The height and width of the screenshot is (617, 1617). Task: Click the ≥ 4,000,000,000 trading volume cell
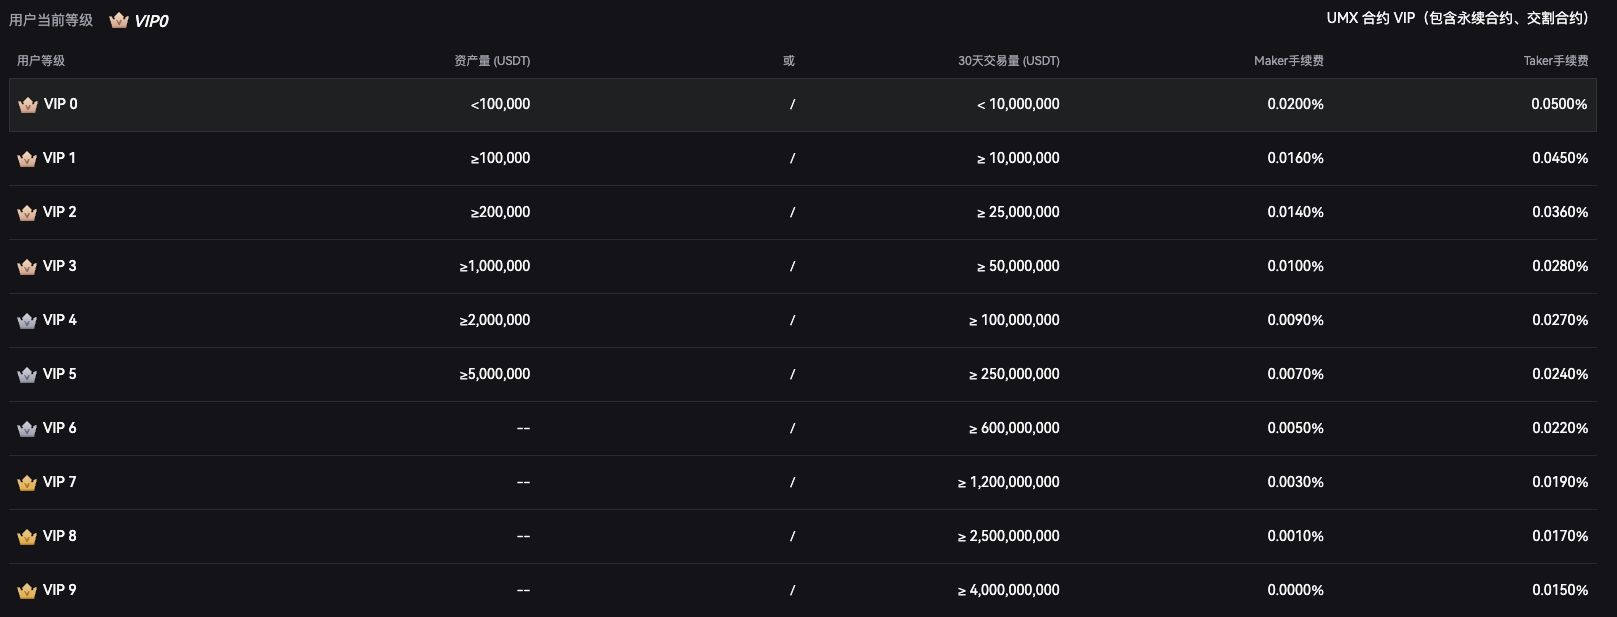(1008, 590)
